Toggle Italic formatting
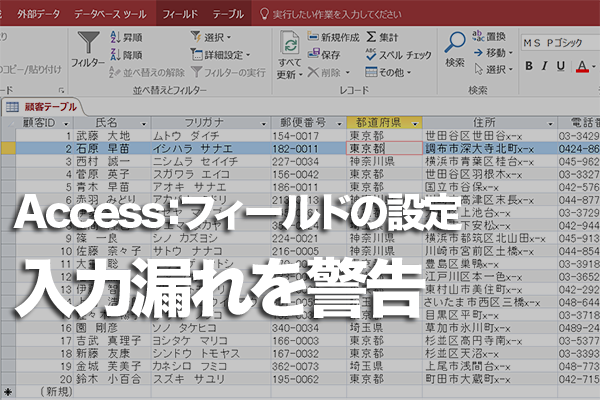The height and width of the screenshot is (400, 600). 545,66
